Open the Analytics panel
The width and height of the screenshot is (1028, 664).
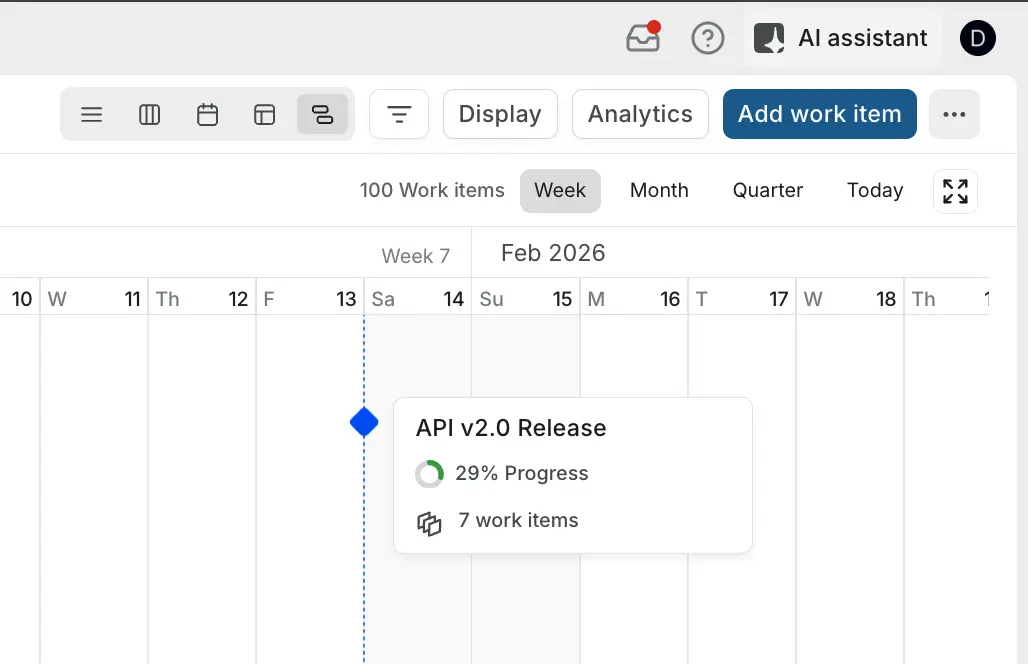[640, 114]
